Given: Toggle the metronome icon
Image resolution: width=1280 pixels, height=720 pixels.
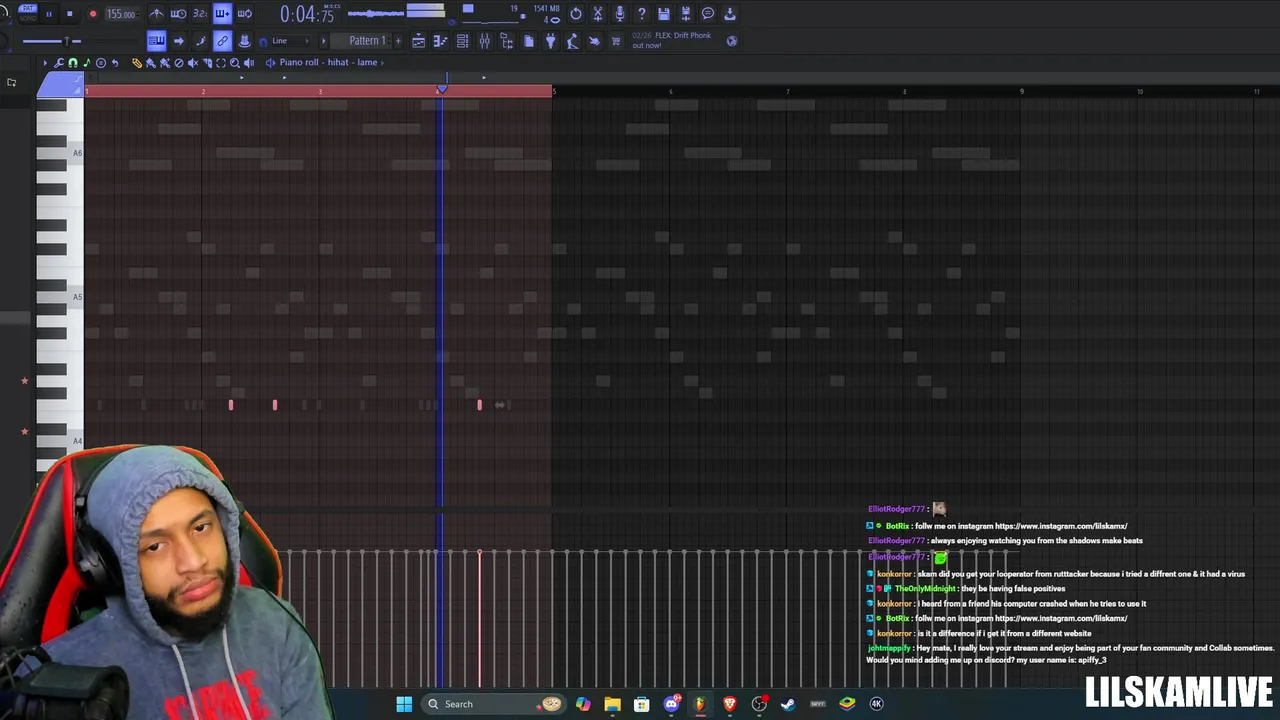Looking at the screenshot, I should 156,14.
